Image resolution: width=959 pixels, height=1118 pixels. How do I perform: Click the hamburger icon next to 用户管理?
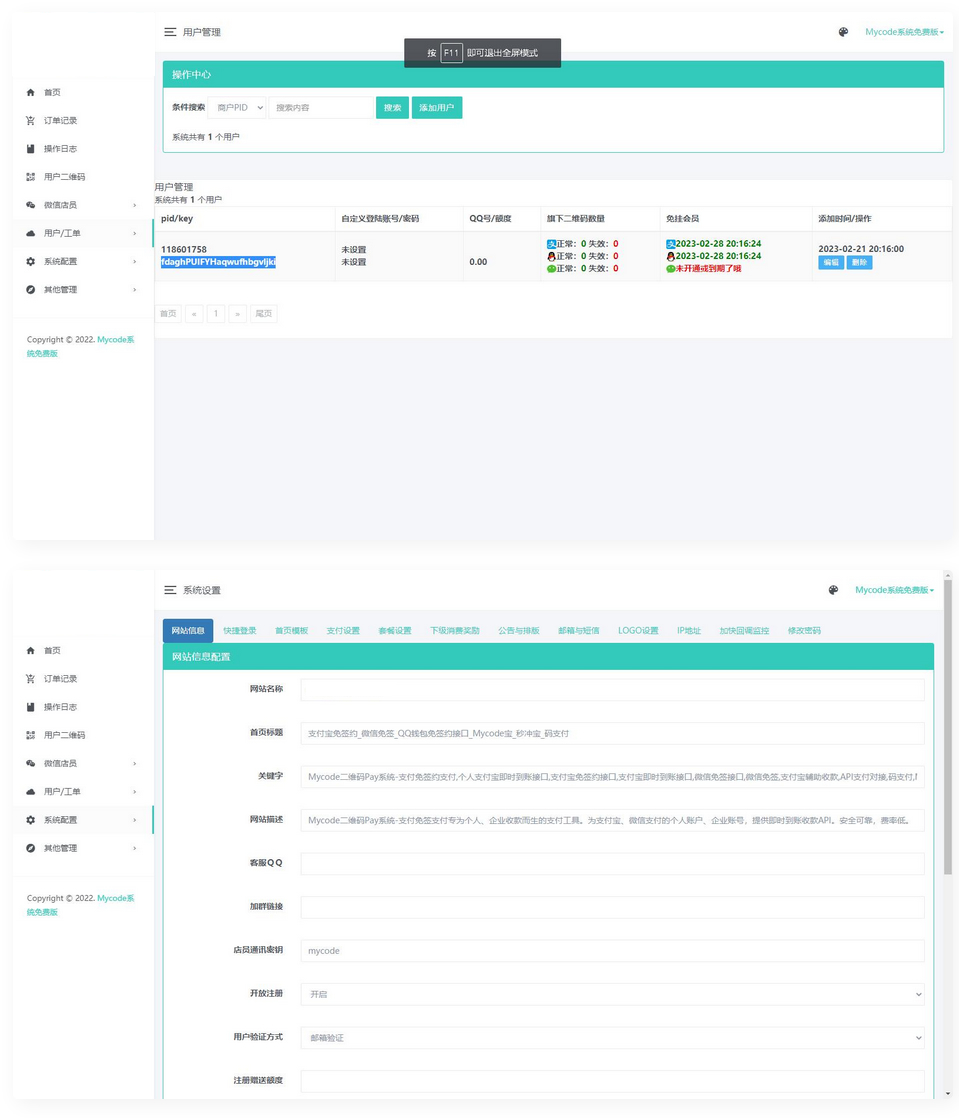click(170, 31)
